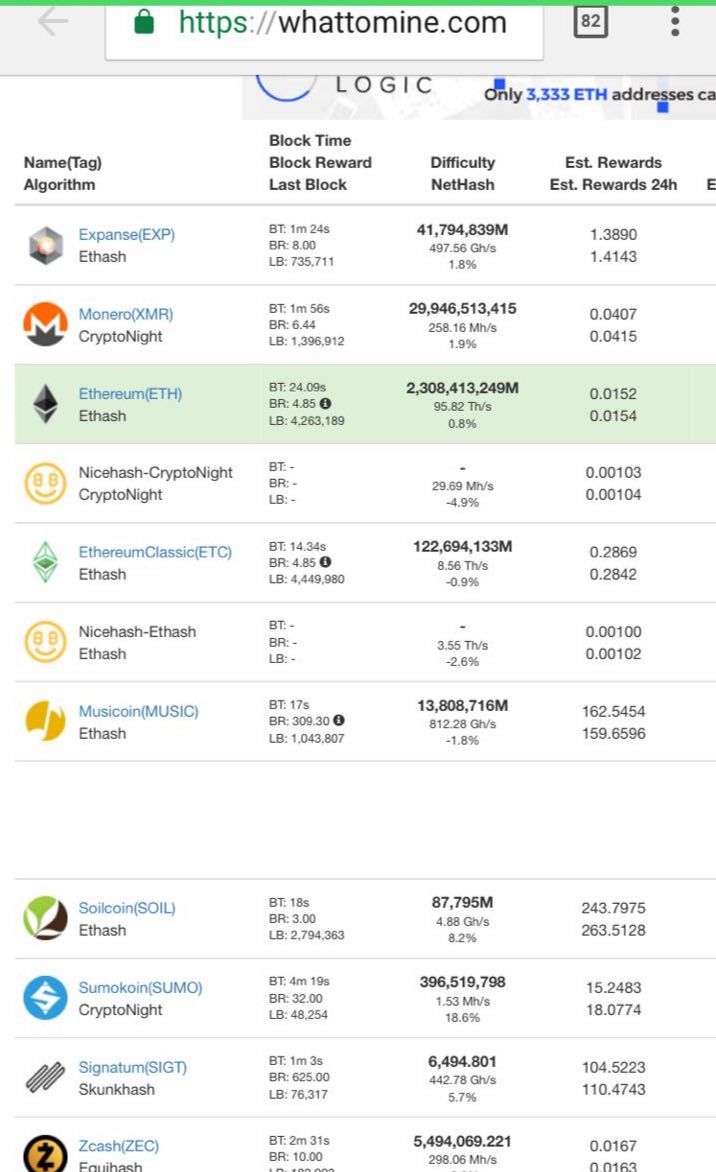Screen dimensions: 716x1172
Task: Click the Ethereum diamond logo
Action: click(x=46, y=404)
